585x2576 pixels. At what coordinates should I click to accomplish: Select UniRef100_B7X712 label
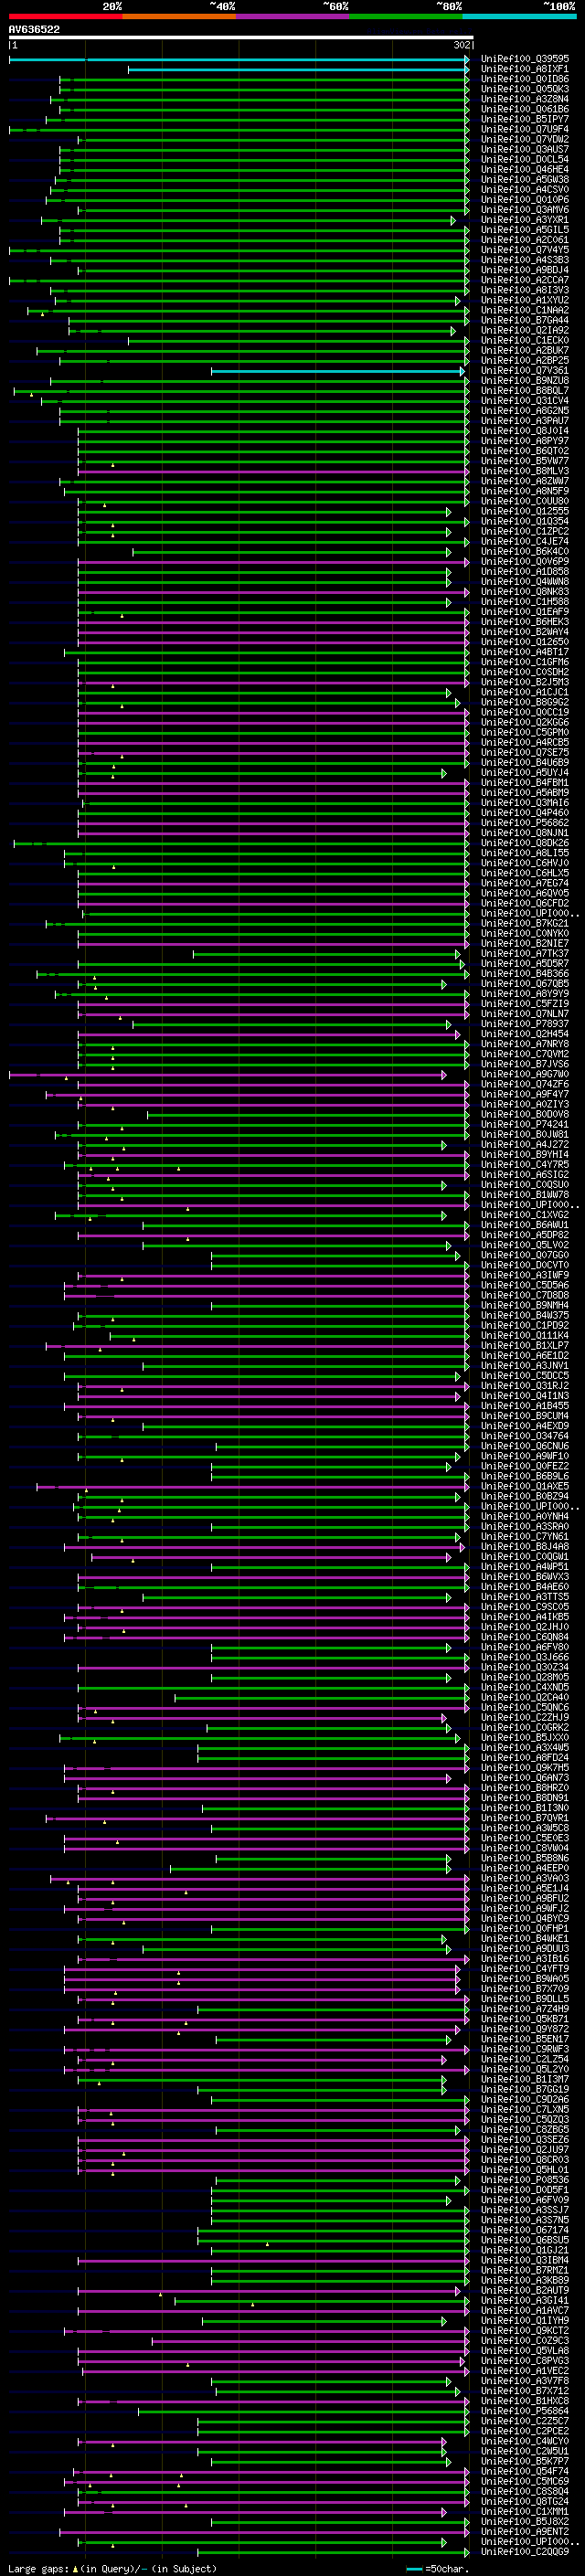(525, 2391)
